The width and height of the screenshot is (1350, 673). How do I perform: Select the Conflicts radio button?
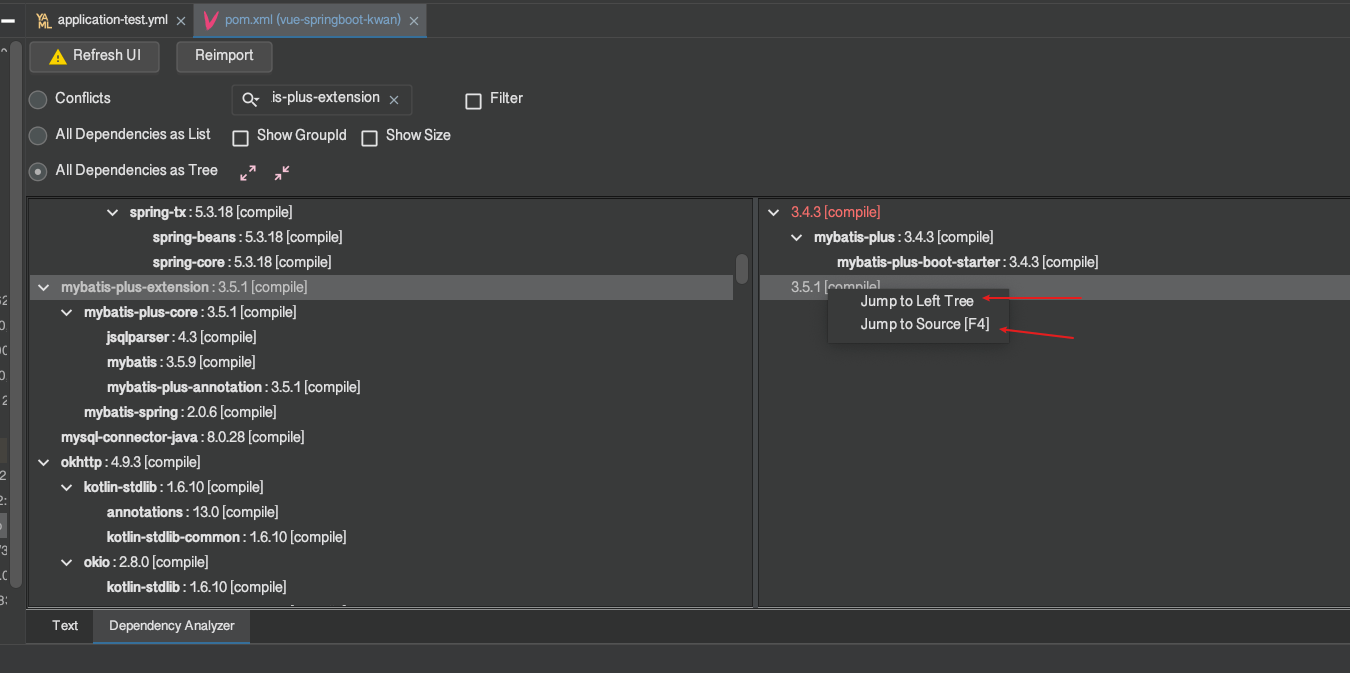38,100
